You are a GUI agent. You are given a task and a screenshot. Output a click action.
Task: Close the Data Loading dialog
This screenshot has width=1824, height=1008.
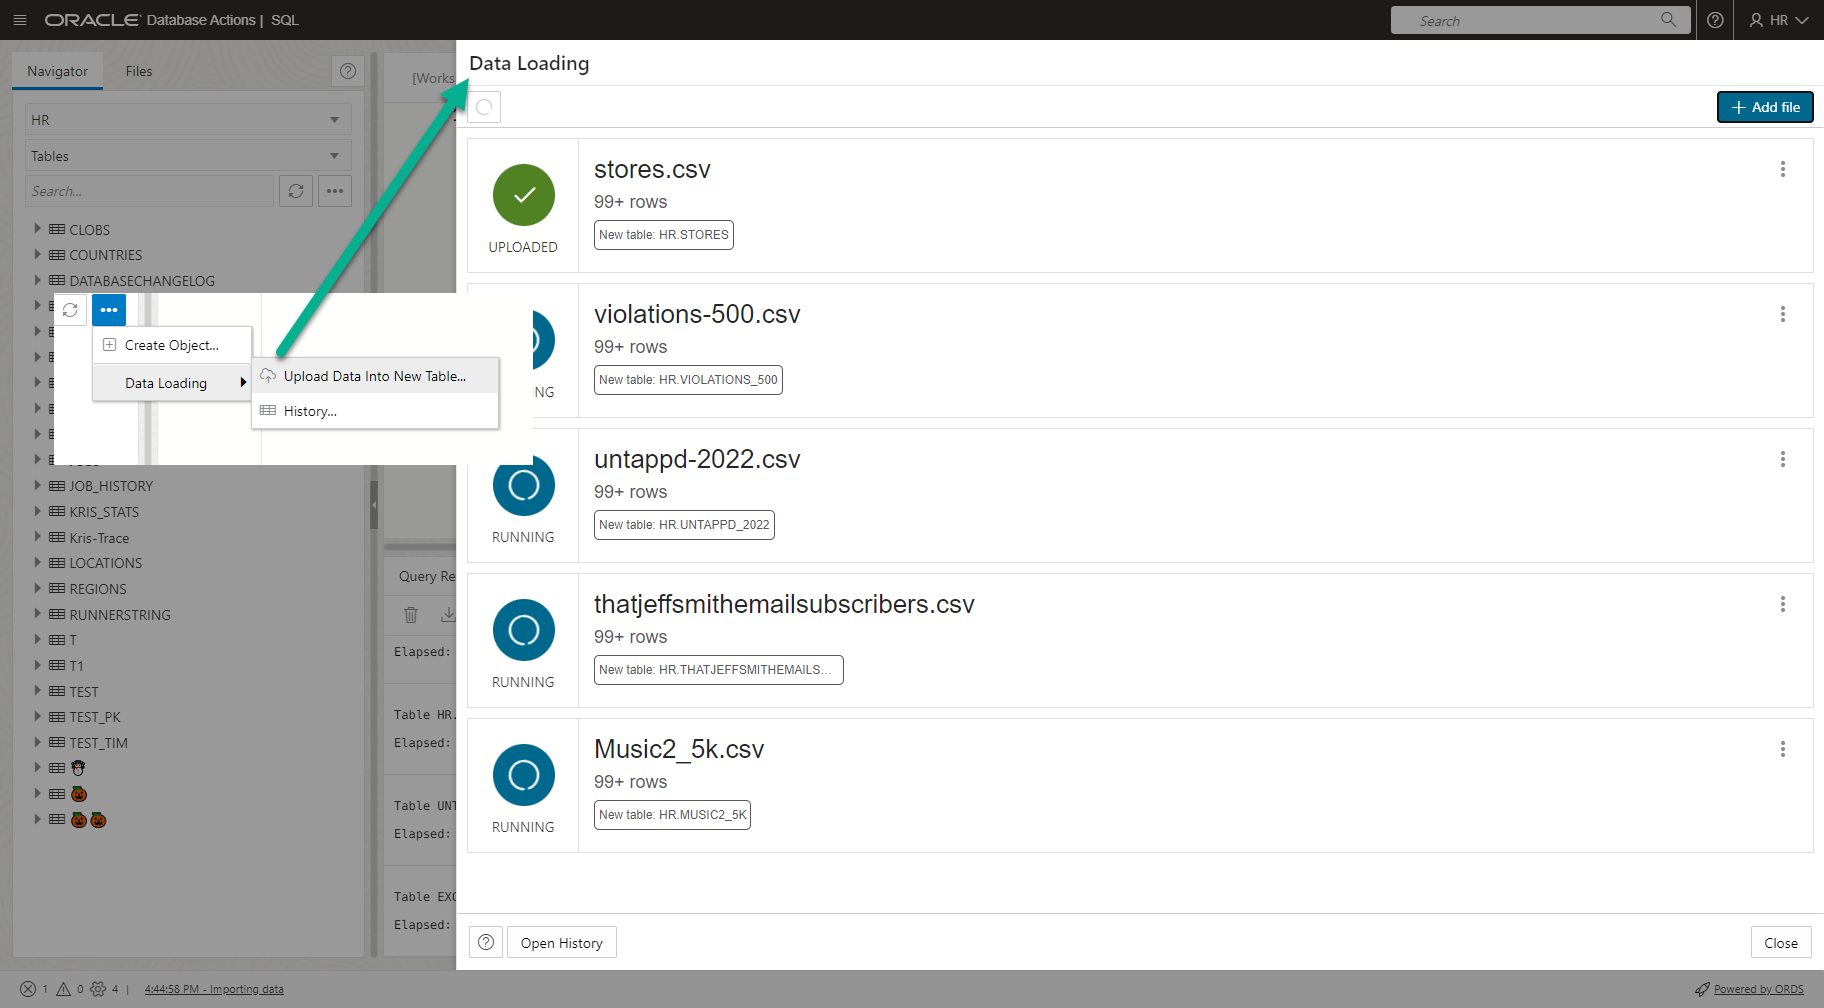pos(1781,943)
